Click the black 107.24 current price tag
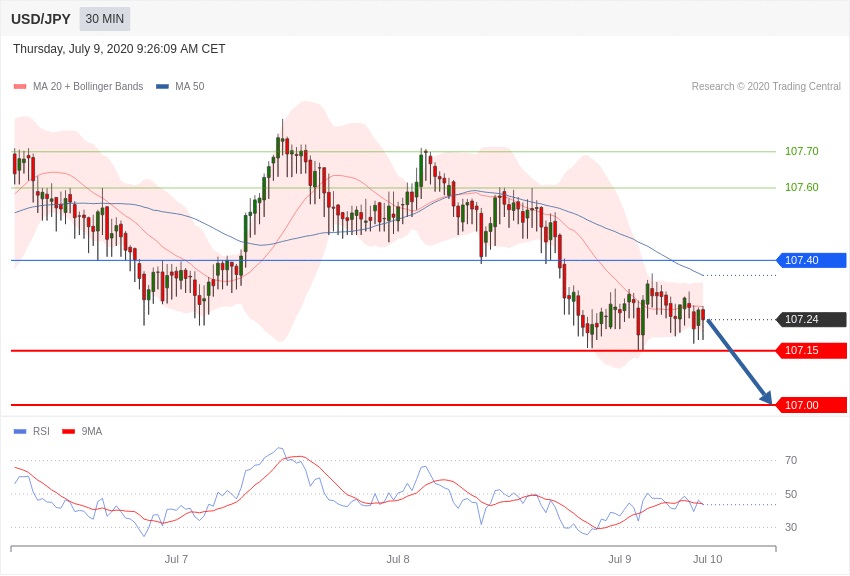850x576 pixels. click(x=811, y=320)
